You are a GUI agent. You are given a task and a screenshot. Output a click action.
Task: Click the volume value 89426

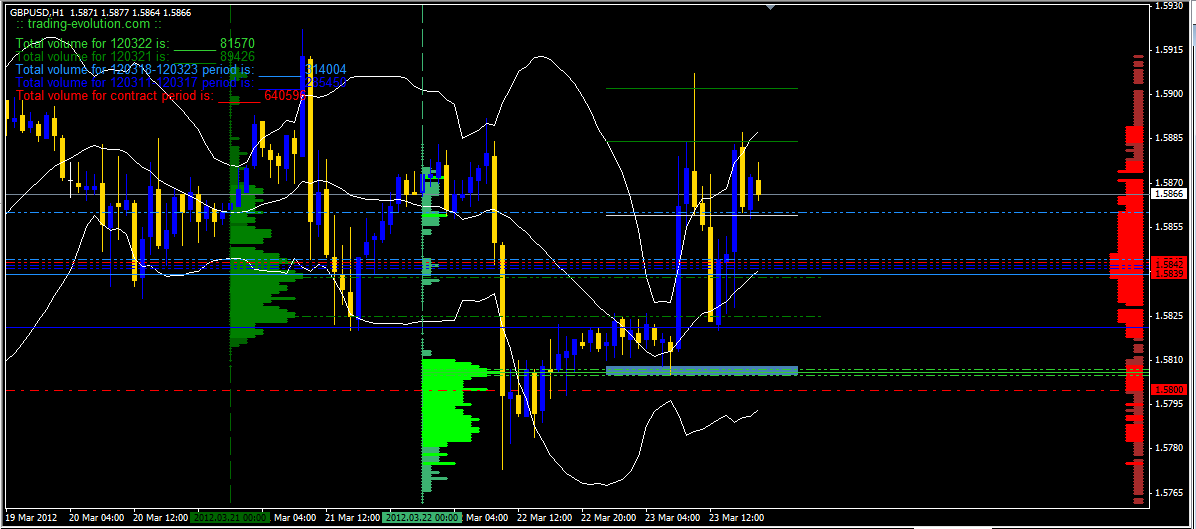236,56
